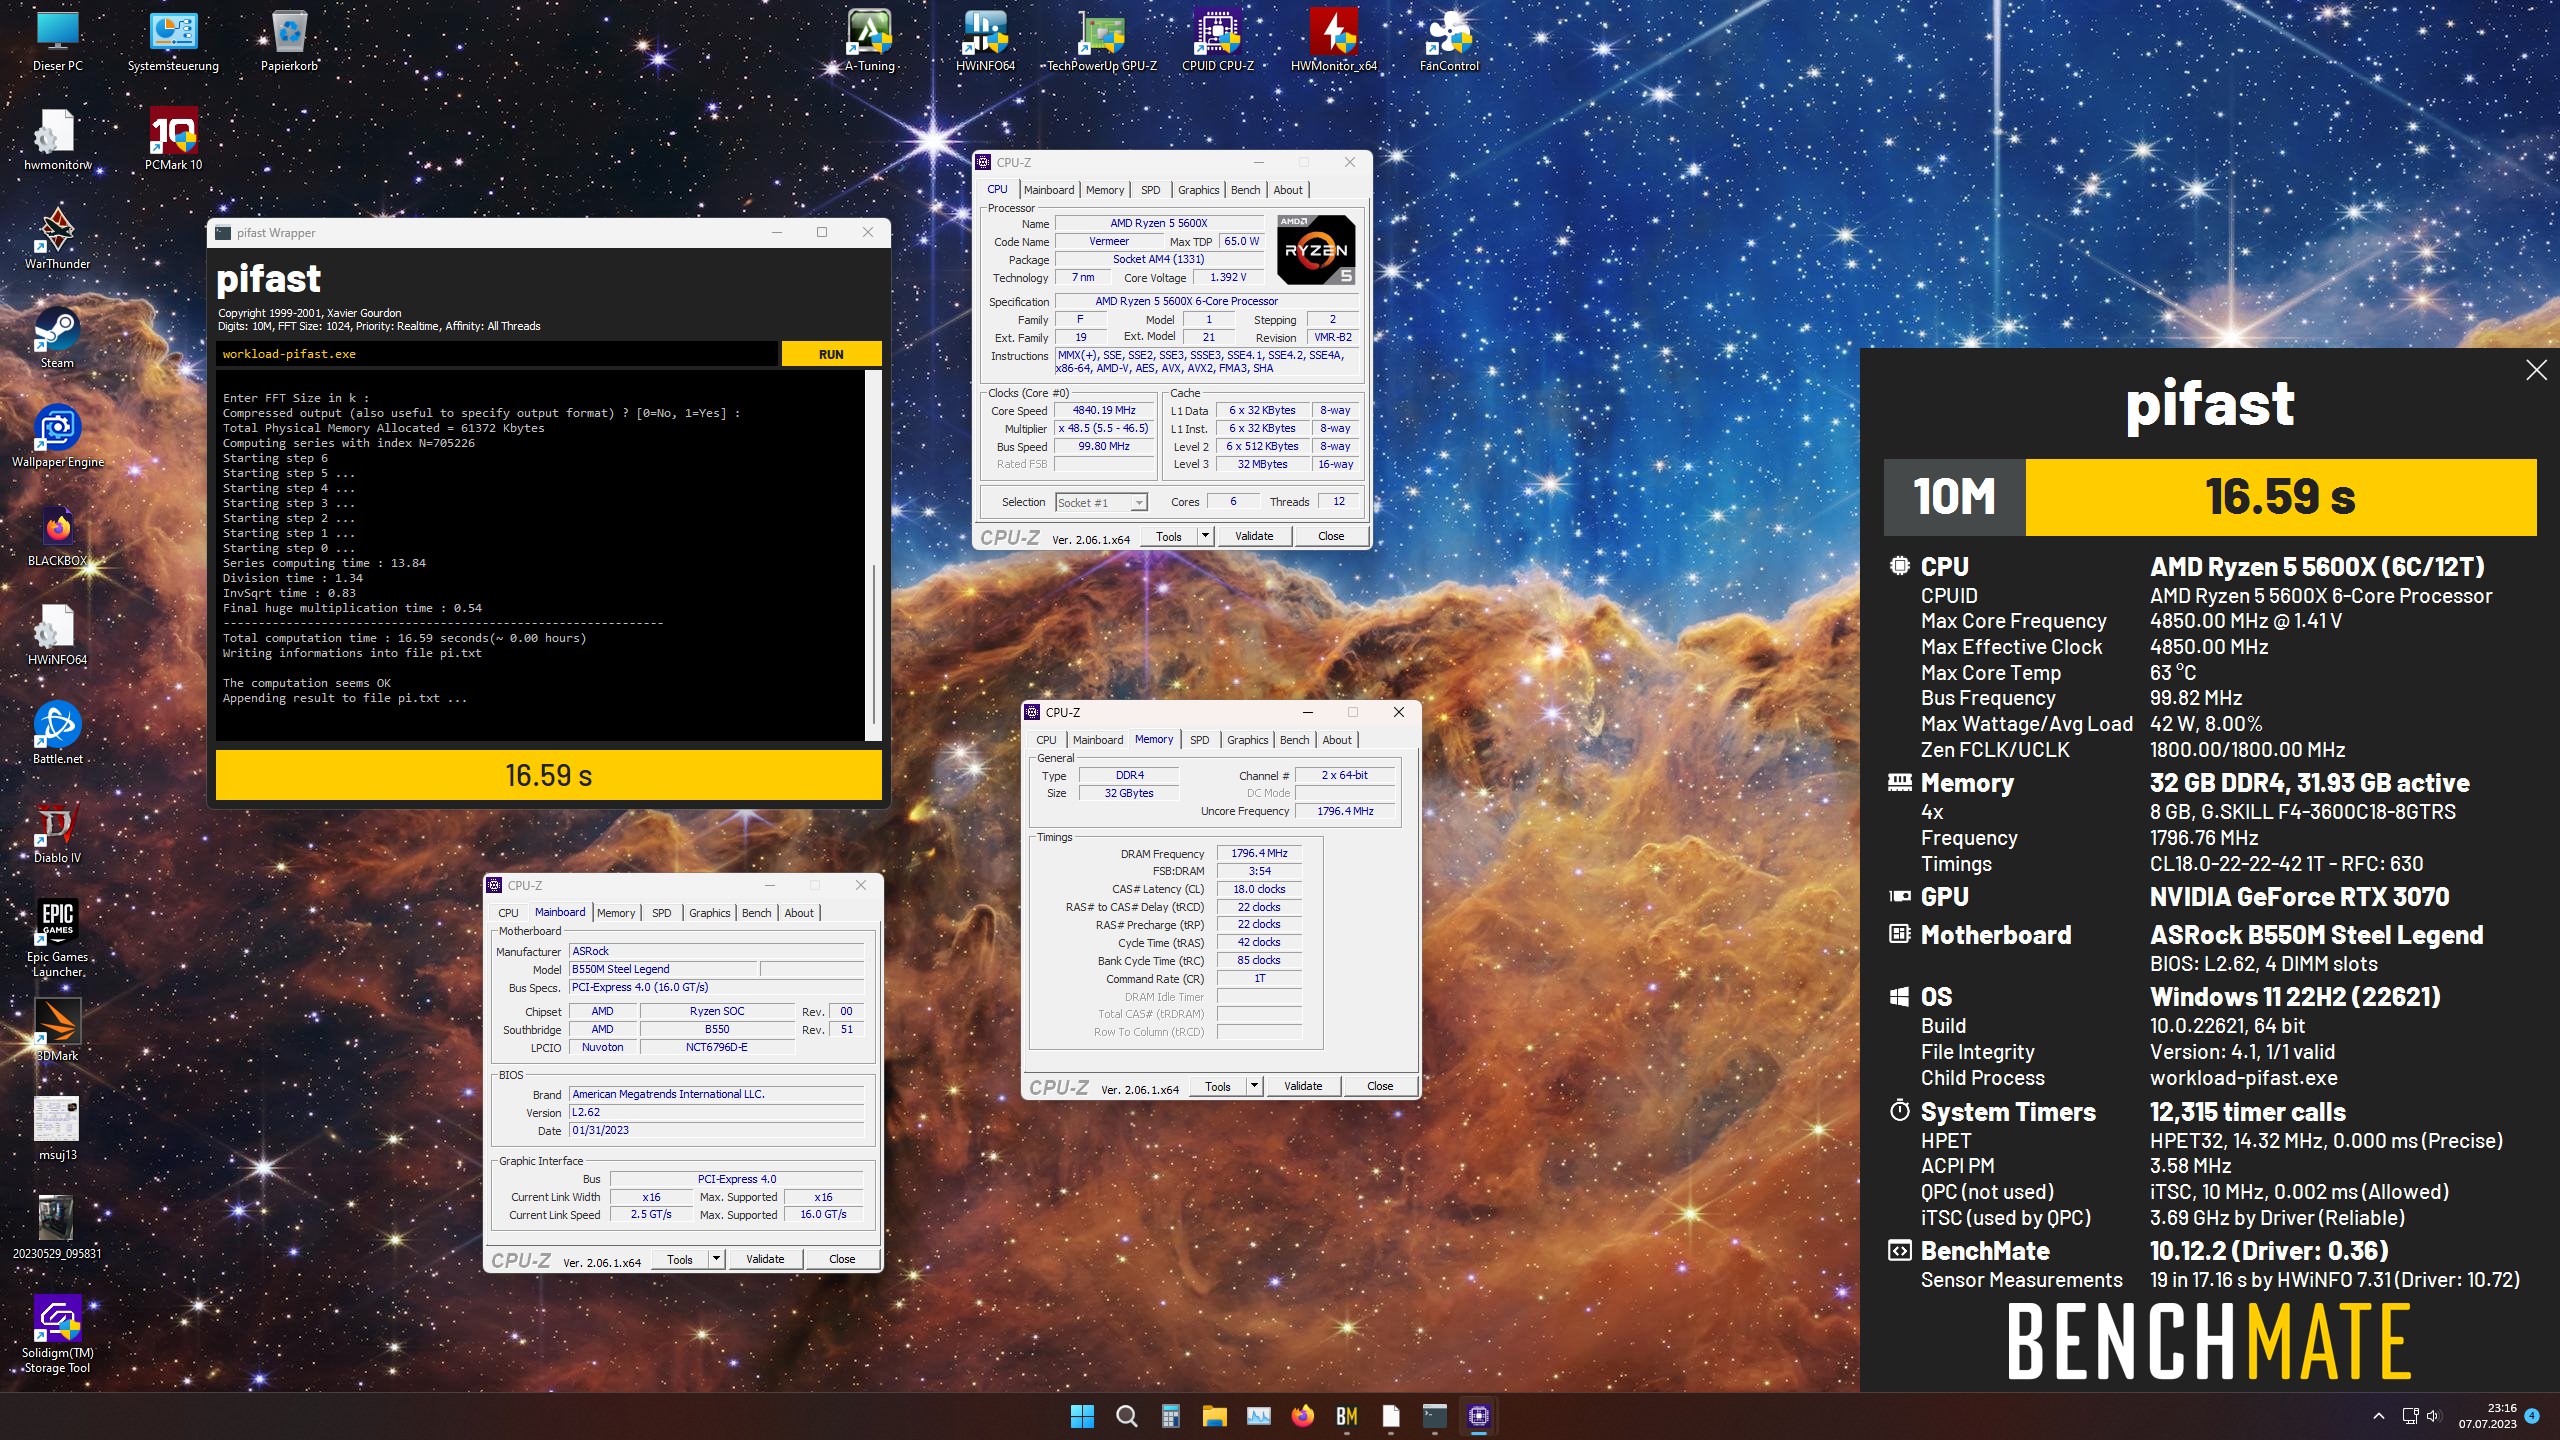This screenshot has height=1440, width=2560.
Task: Open hwmonitorw file icon
Action: [x=57, y=140]
